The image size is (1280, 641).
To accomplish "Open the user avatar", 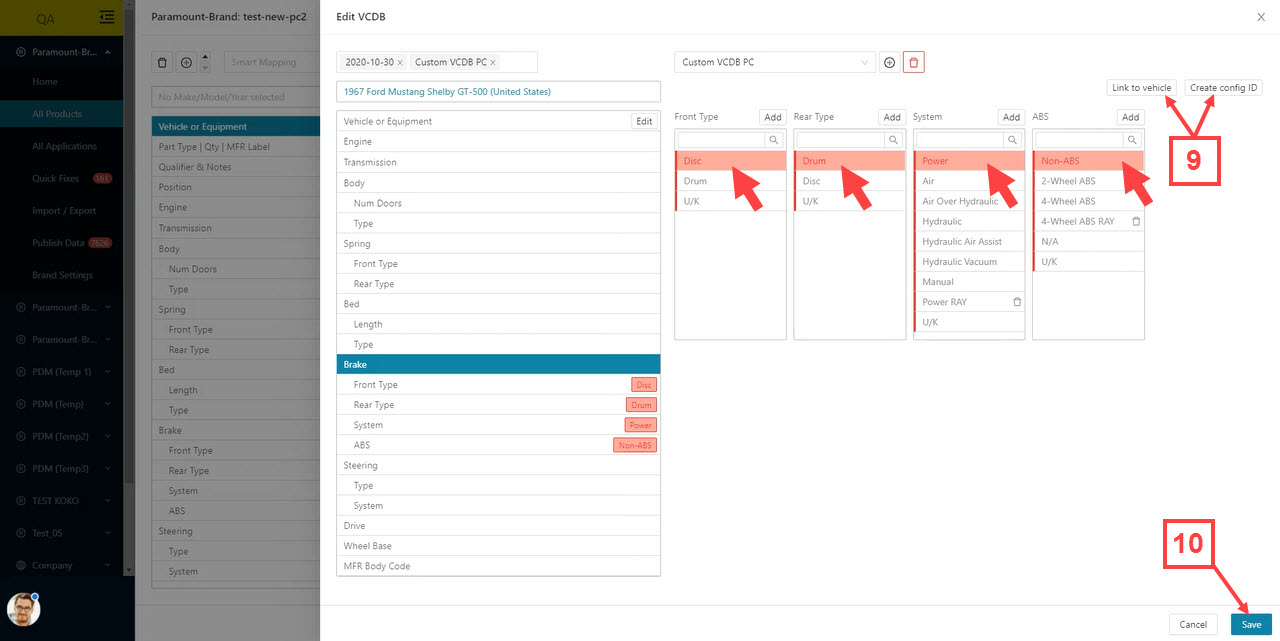I will pos(23,609).
